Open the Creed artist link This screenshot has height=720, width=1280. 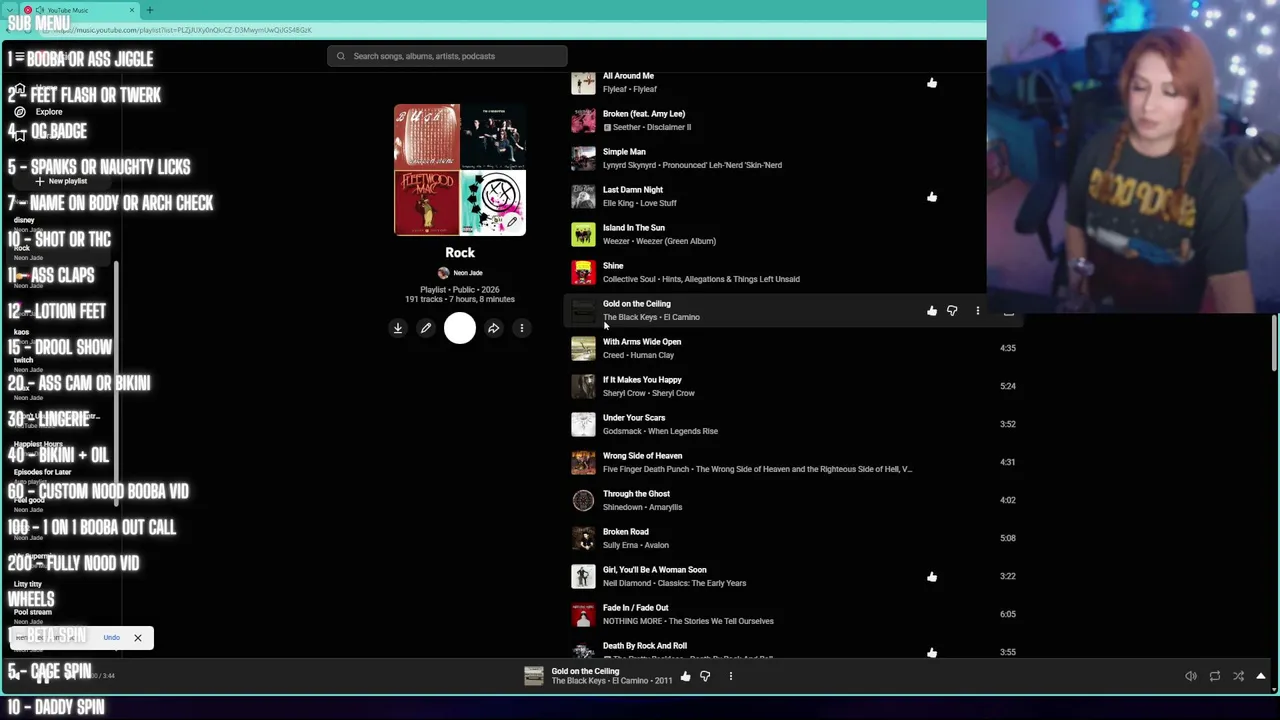[614, 355]
